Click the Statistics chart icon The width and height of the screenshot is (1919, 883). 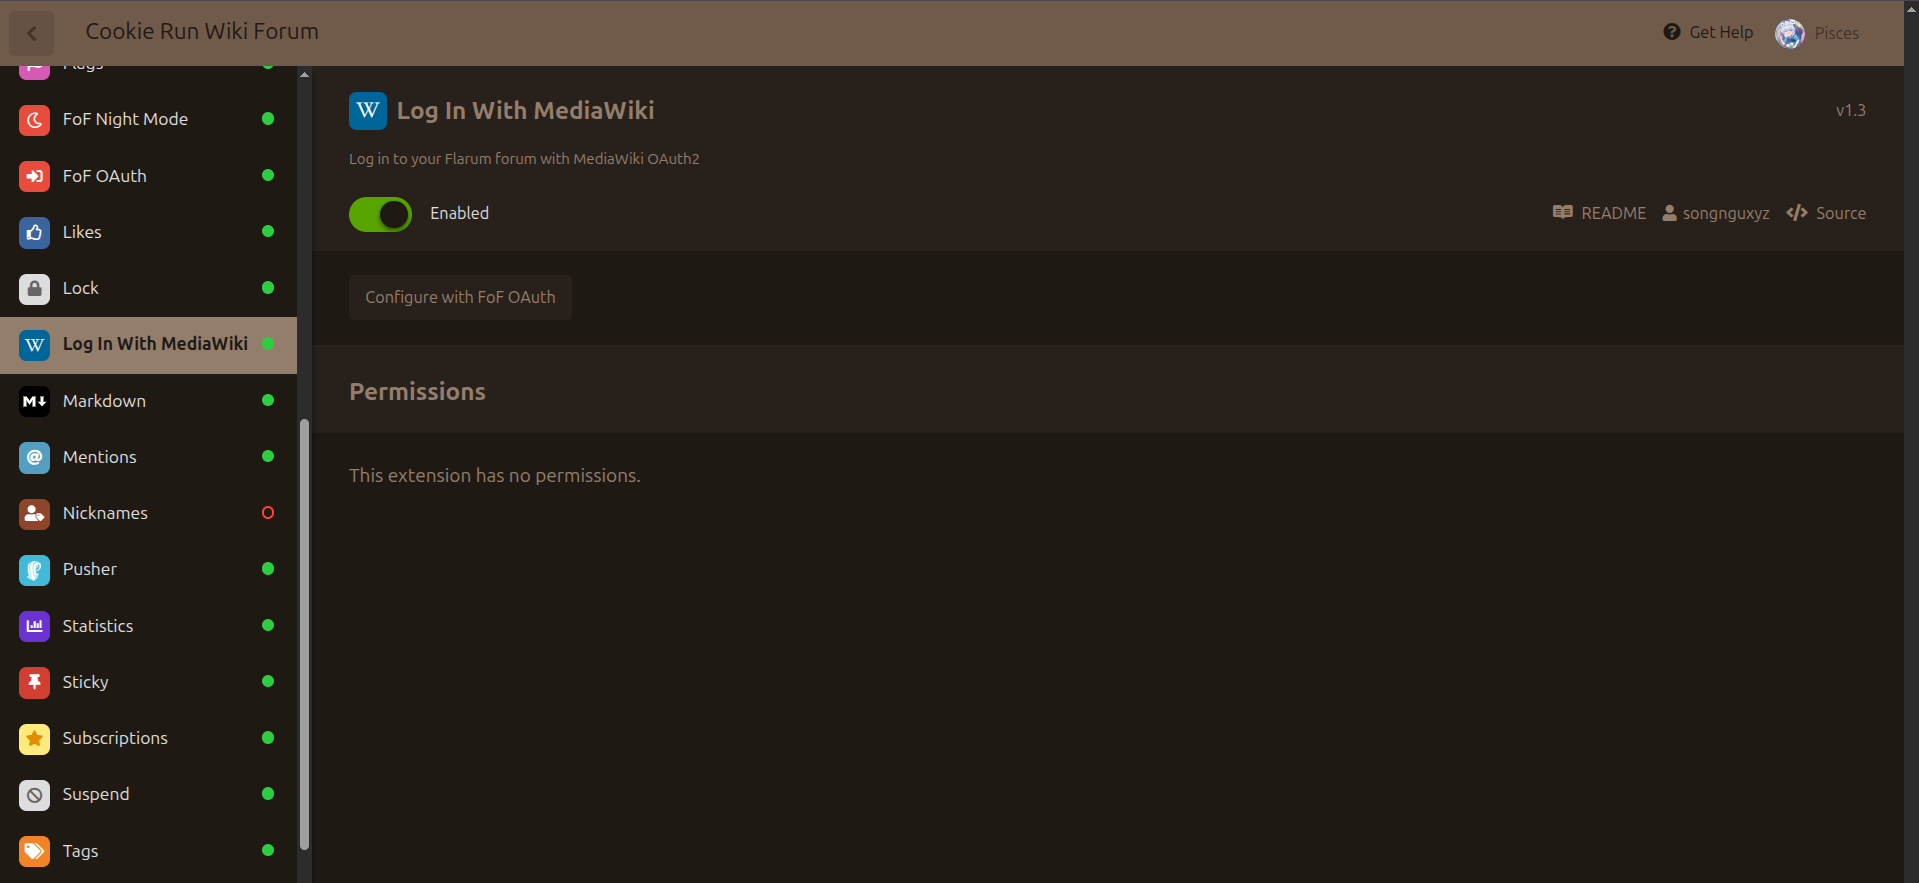click(34, 626)
